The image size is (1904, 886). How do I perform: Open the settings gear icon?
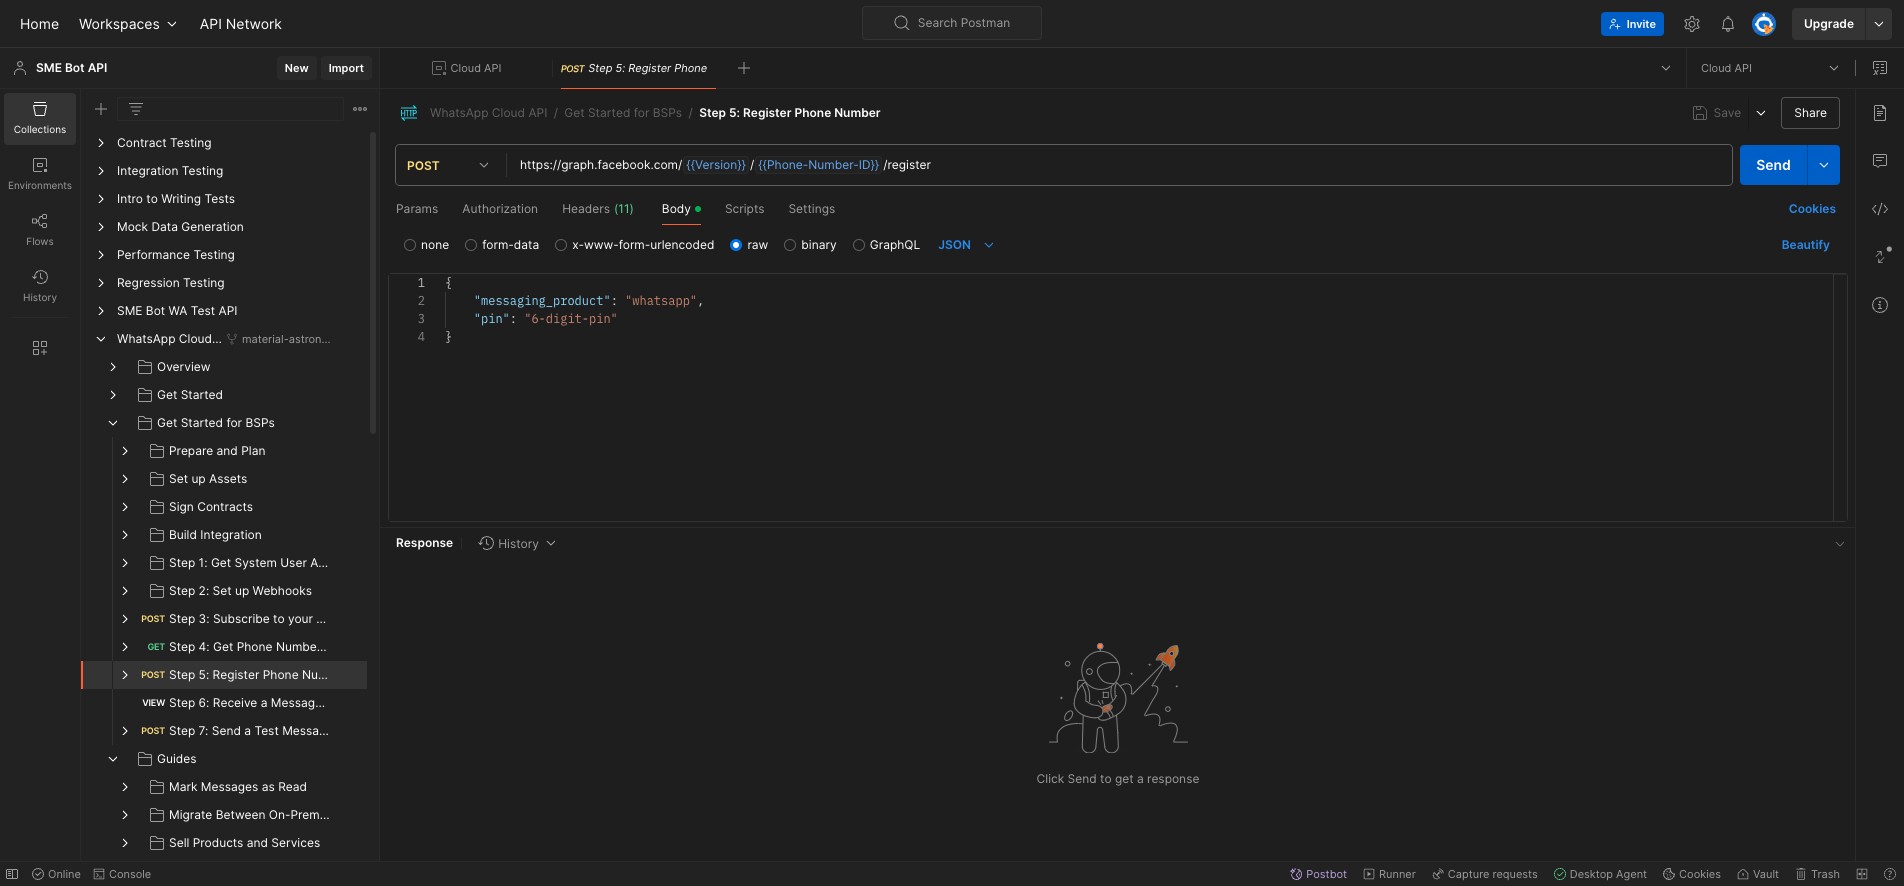(1692, 24)
